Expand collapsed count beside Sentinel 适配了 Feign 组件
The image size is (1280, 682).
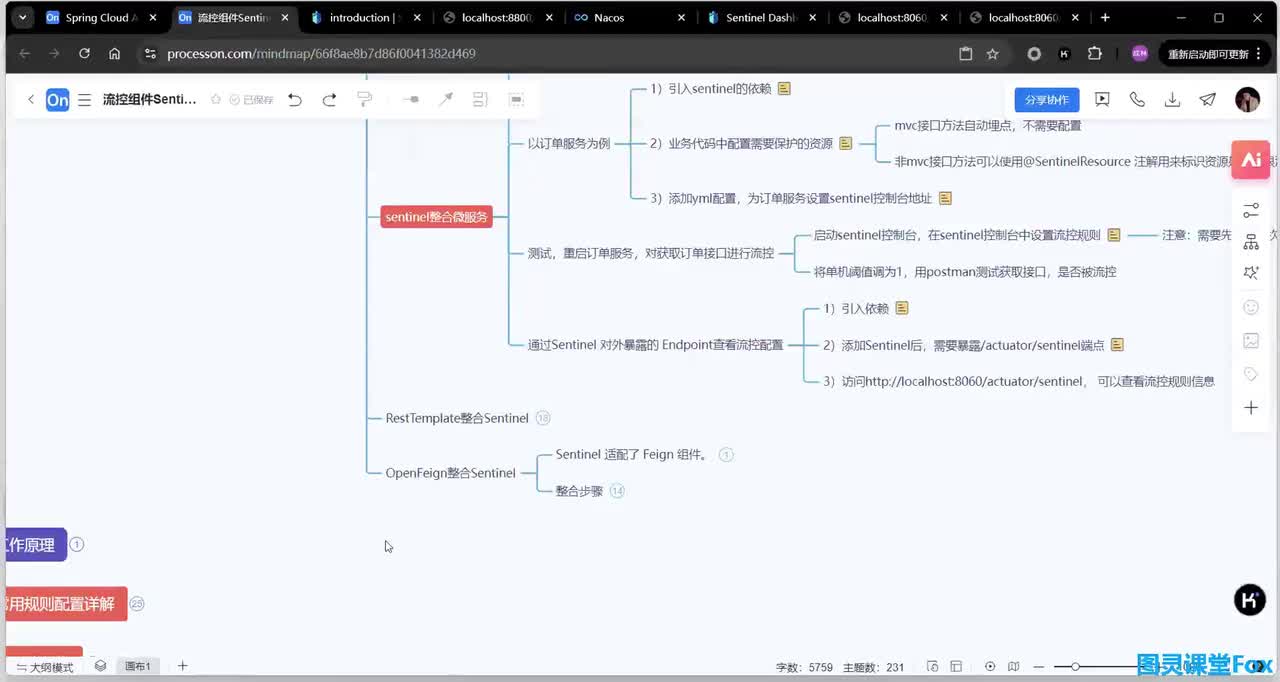(x=726, y=455)
